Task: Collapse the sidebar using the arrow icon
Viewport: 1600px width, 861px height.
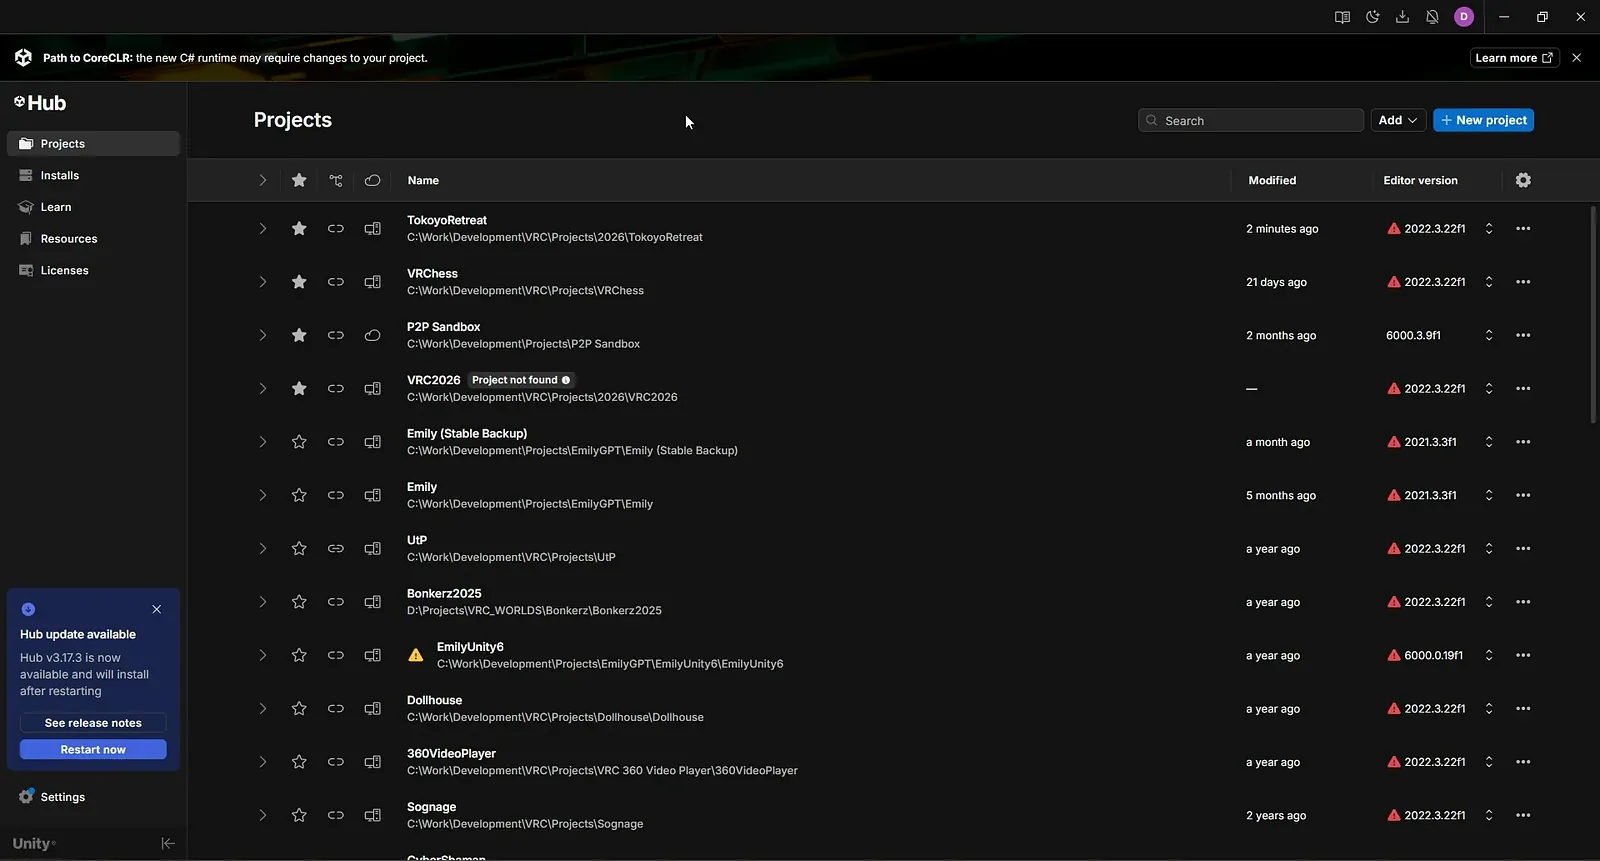Action: (x=168, y=843)
